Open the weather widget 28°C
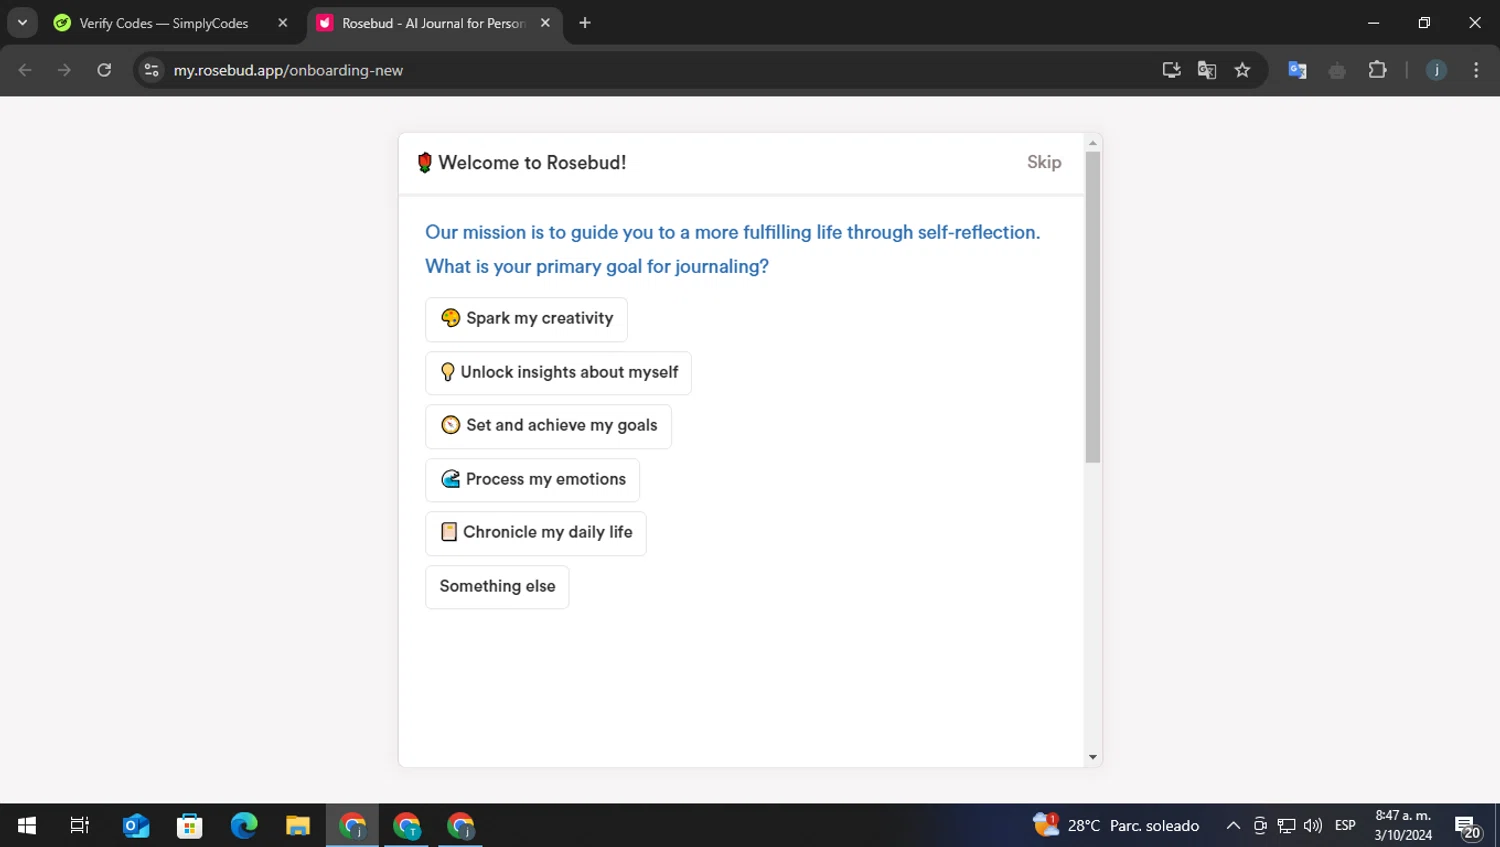Image resolution: width=1500 pixels, height=847 pixels. (1116, 825)
